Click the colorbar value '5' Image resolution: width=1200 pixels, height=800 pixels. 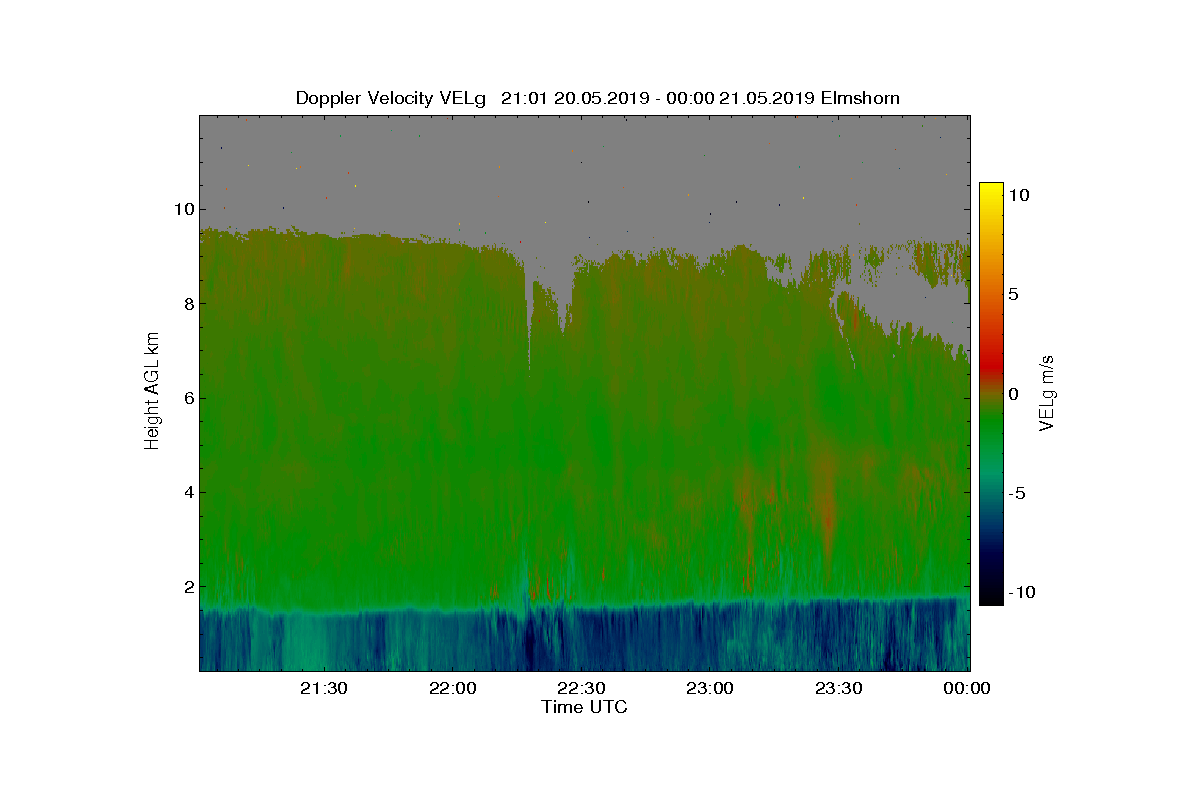[x=1013, y=295]
